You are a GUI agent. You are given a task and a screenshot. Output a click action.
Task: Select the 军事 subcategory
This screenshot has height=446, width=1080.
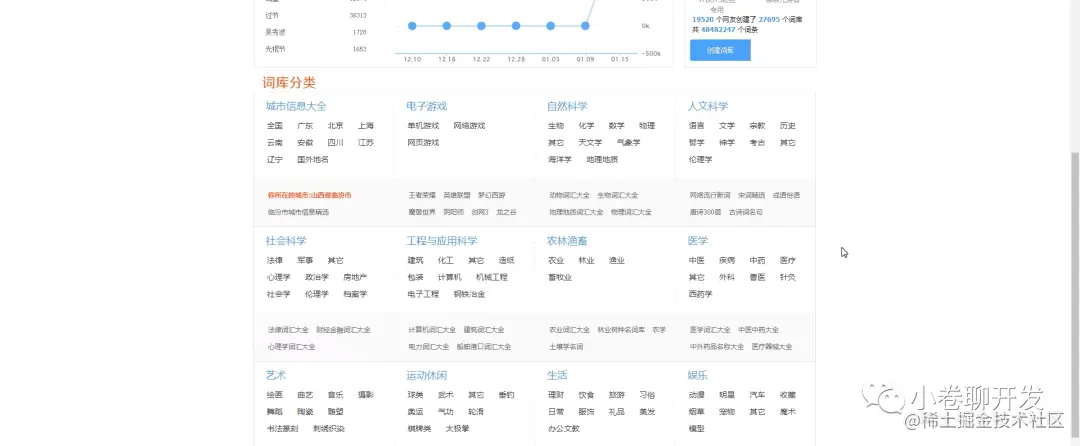(304, 261)
